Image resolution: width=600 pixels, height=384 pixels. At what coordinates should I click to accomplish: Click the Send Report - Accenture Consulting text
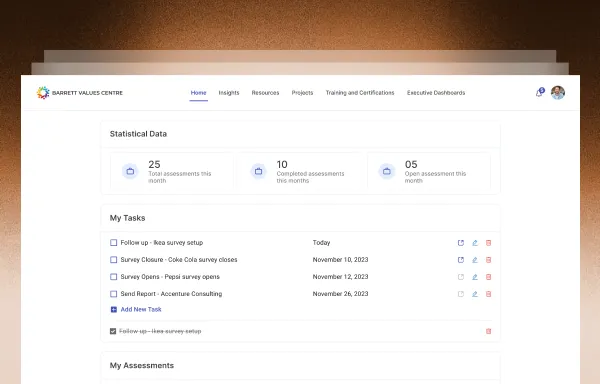[171, 294]
